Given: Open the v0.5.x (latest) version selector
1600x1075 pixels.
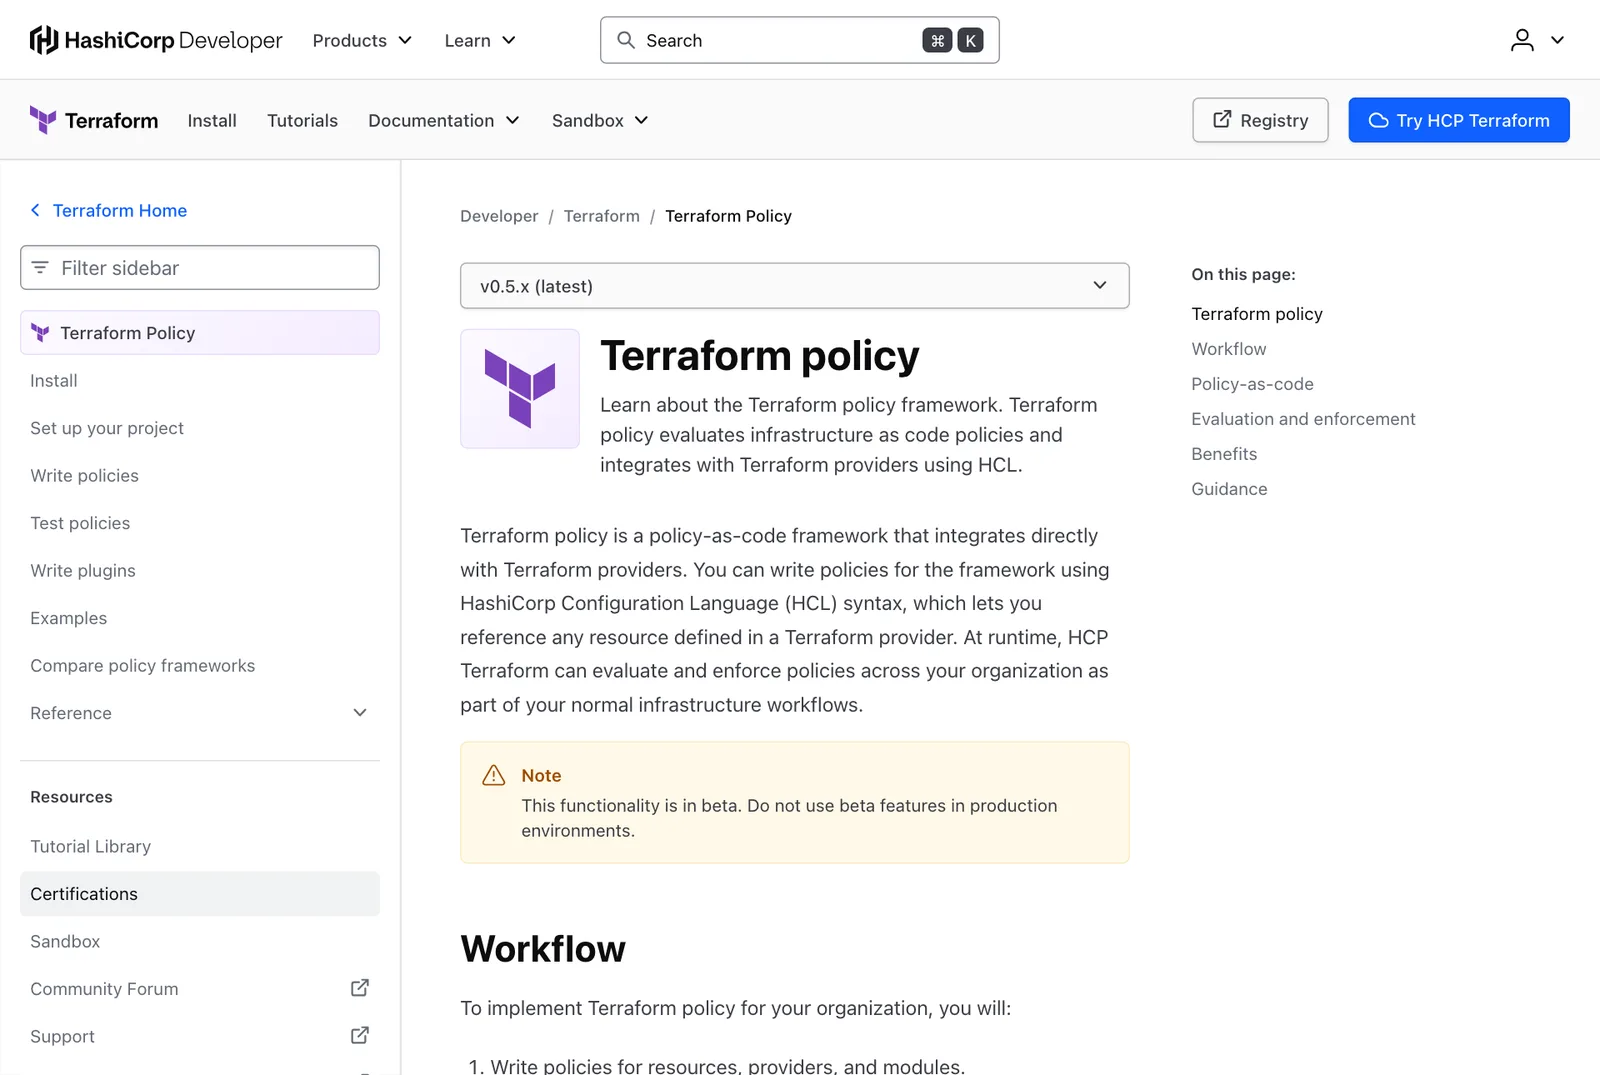Looking at the screenshot, I should pos(795,286).
